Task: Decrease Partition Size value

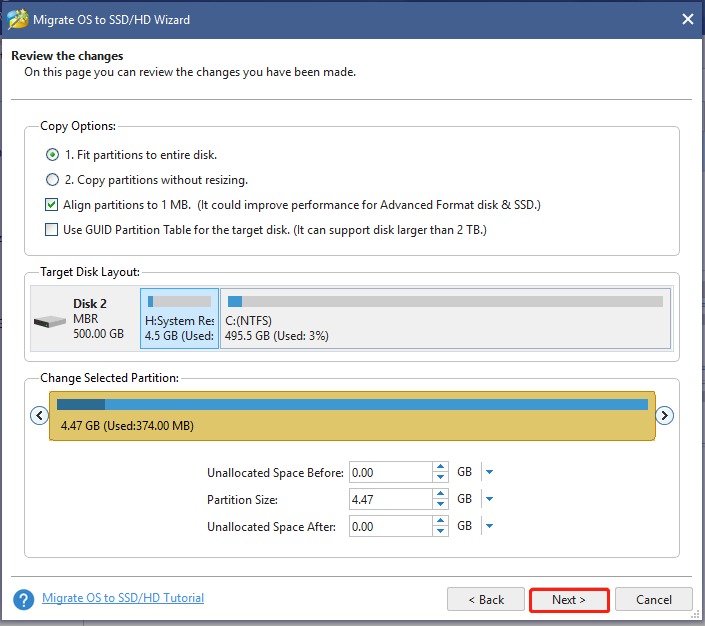Action: point(441,505)
